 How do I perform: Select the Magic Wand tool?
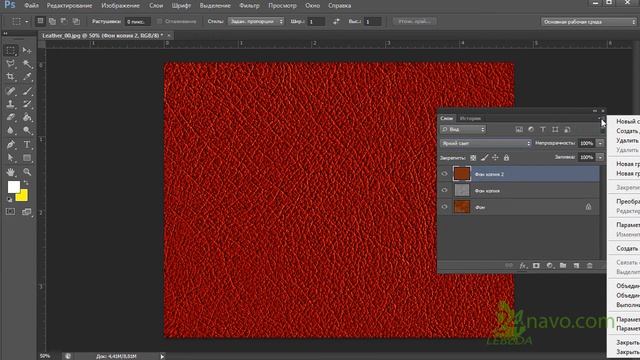[x=27, y=64]
